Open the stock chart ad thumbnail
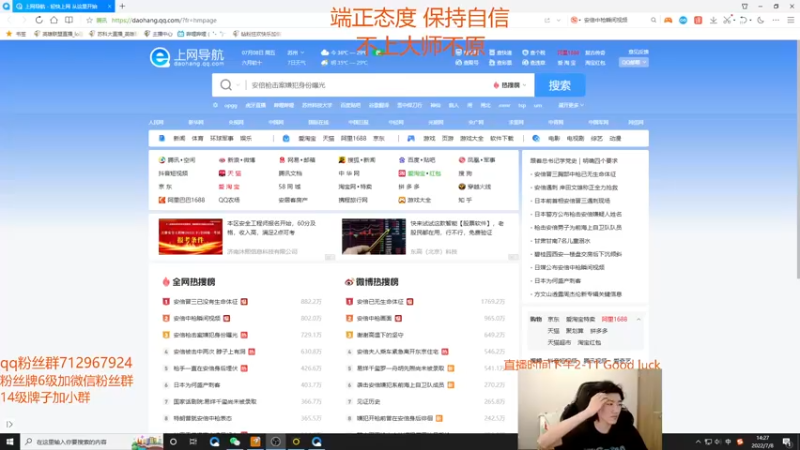Image resolution: width=800 pixels, height=450 pixels. pyautogui.click(x=373, y=236)
